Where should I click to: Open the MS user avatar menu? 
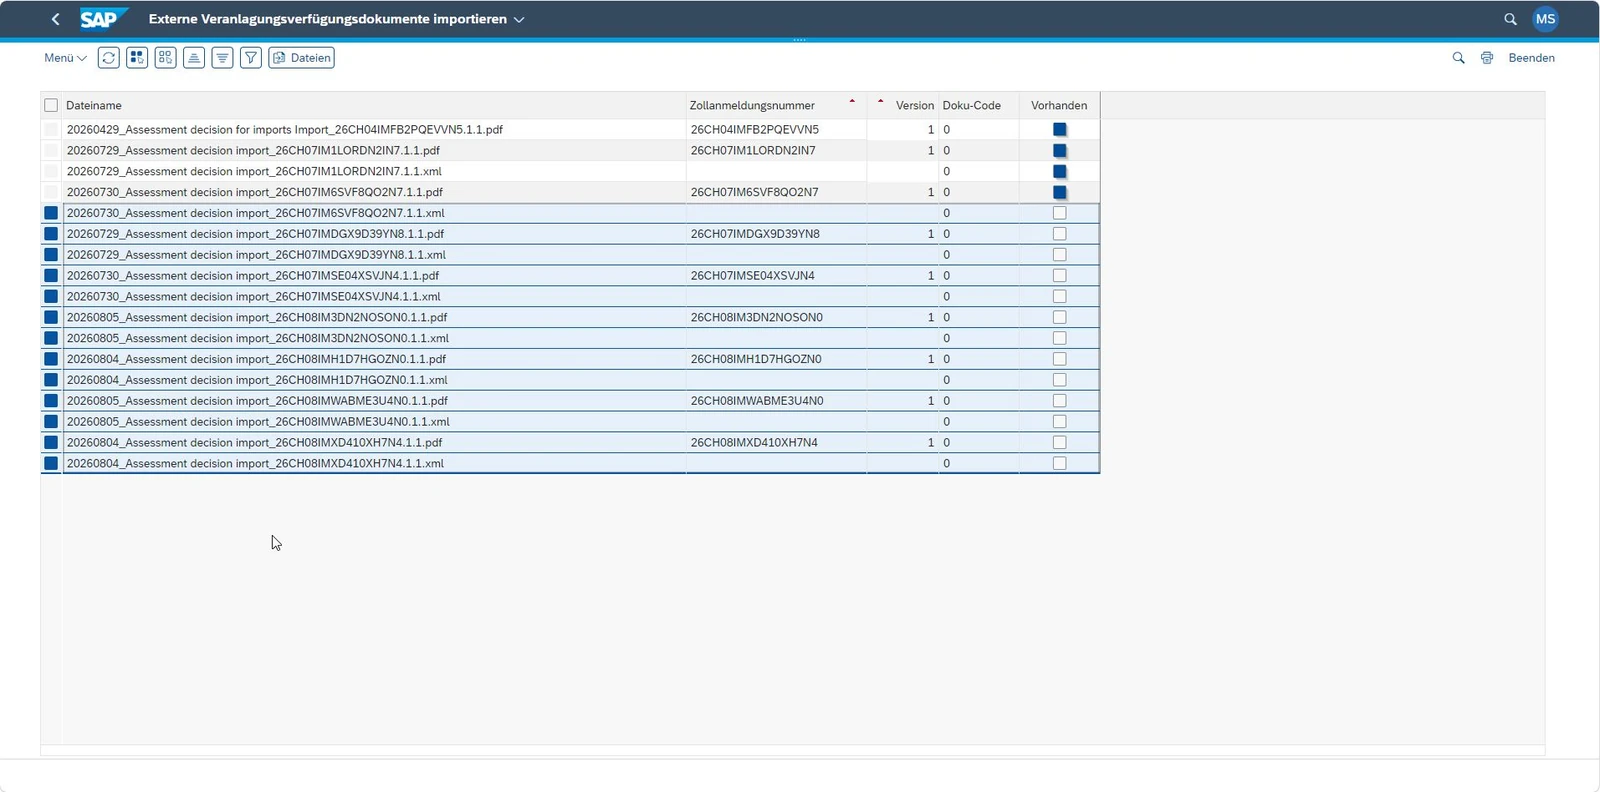point(1546,19)
